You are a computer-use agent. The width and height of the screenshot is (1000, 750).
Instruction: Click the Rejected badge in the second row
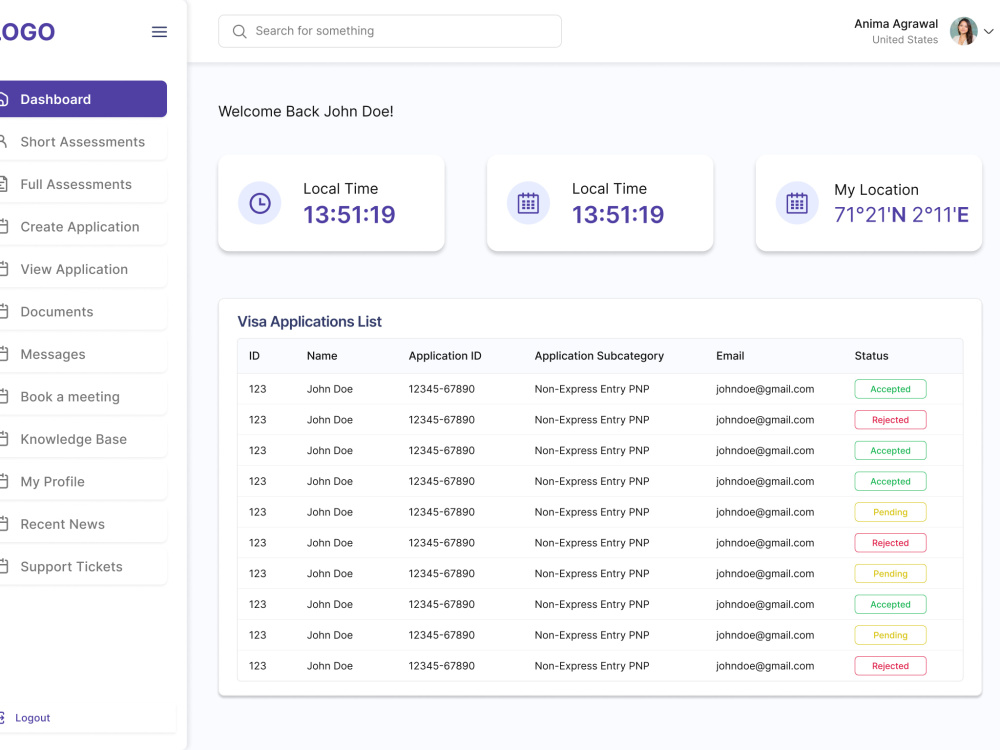pos(890,420)
